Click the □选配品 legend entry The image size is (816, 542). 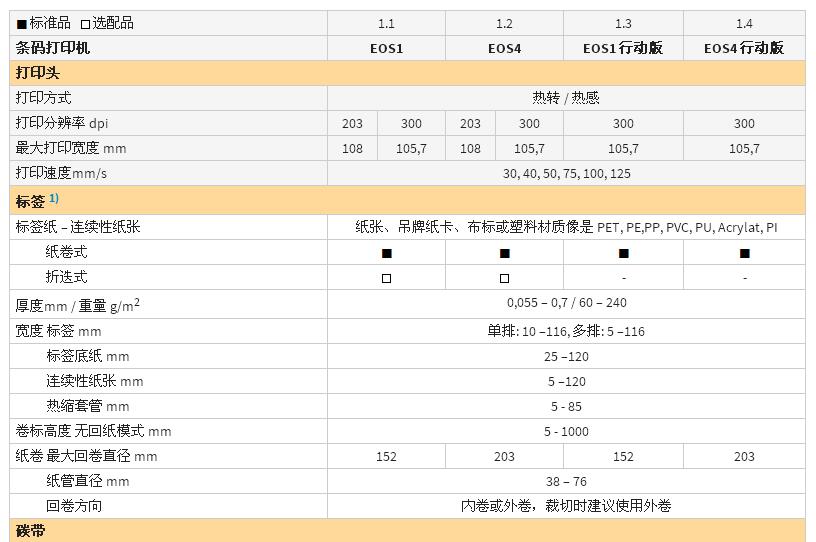[x=107, y=23]
